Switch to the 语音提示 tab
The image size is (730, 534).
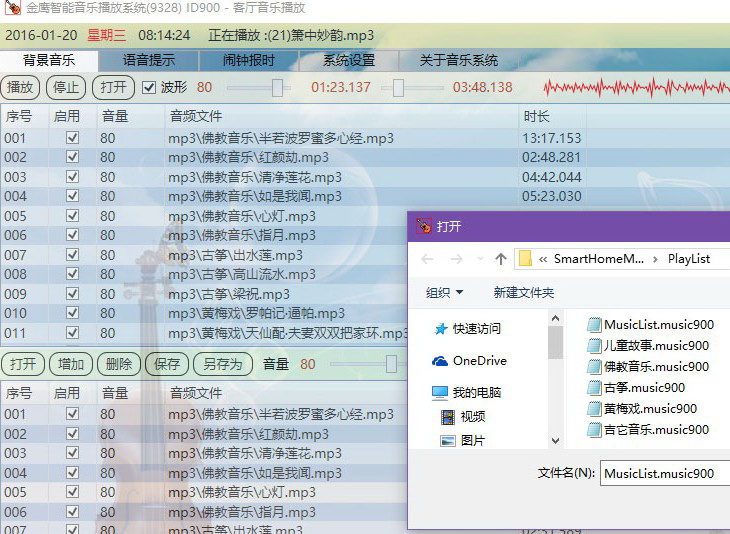coord(149,60)
